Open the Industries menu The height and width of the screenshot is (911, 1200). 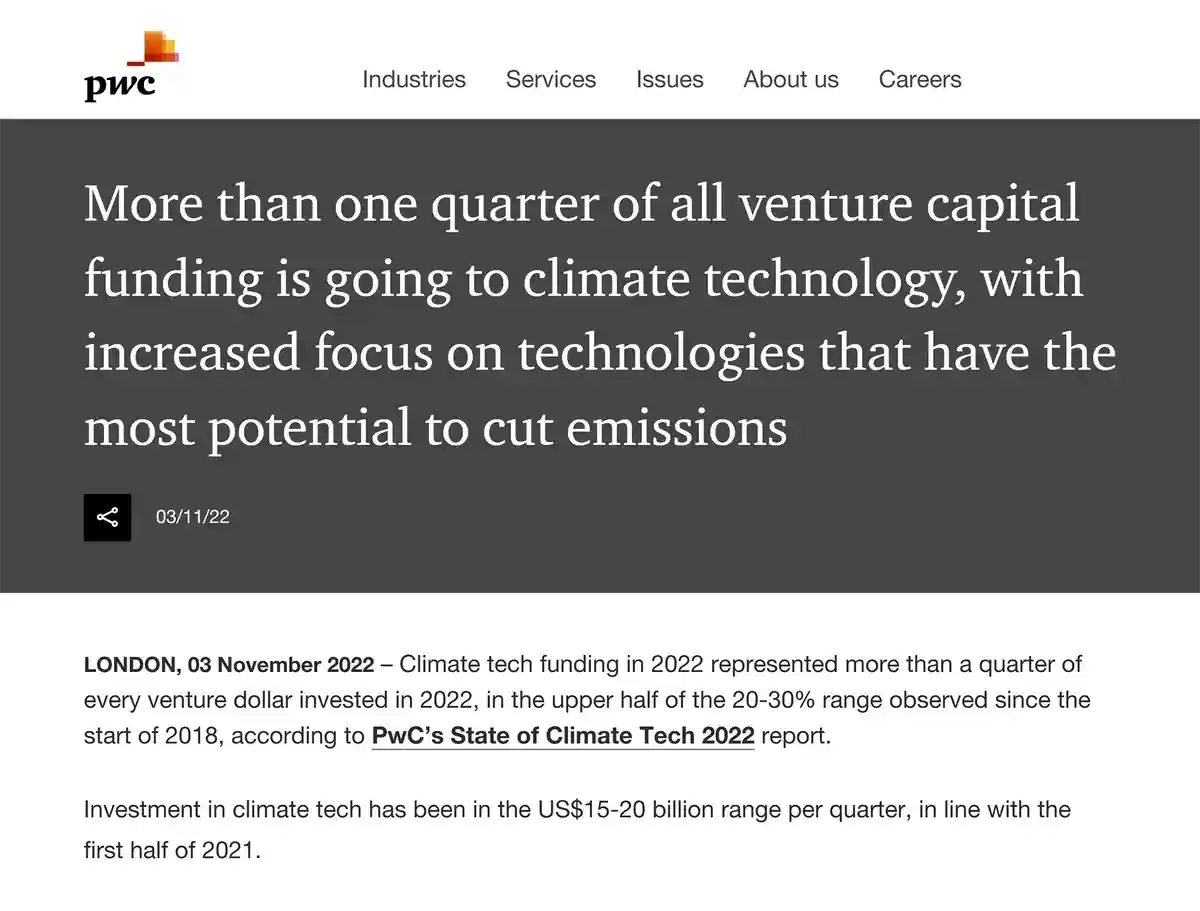414,80
